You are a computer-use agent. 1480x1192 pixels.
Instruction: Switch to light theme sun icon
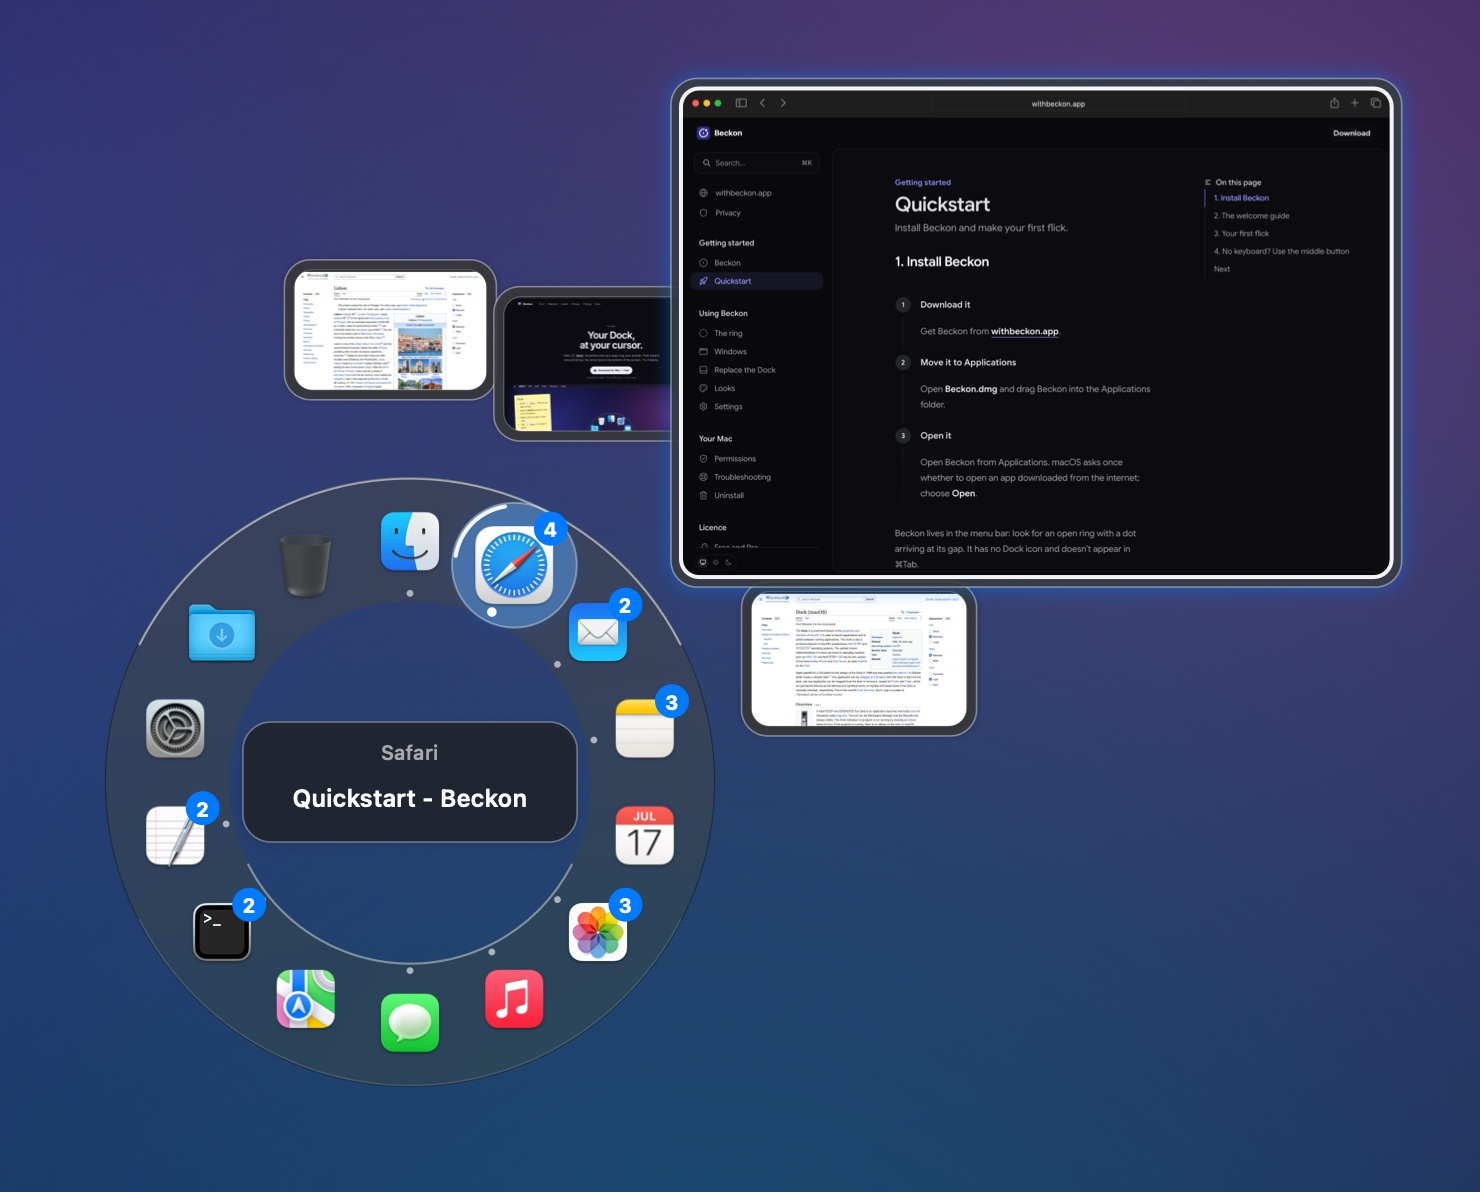[x=716, y=562]
